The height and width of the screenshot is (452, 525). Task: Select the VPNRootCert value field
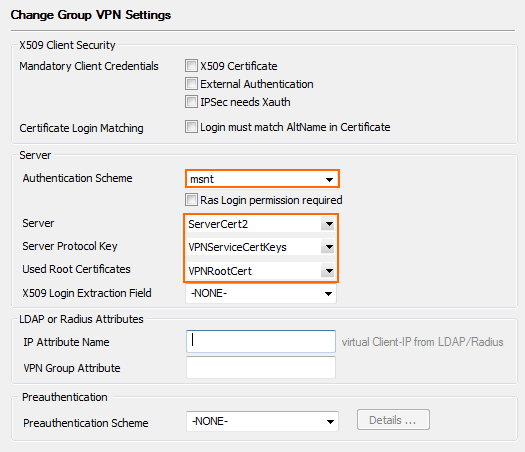pos(253,271)
